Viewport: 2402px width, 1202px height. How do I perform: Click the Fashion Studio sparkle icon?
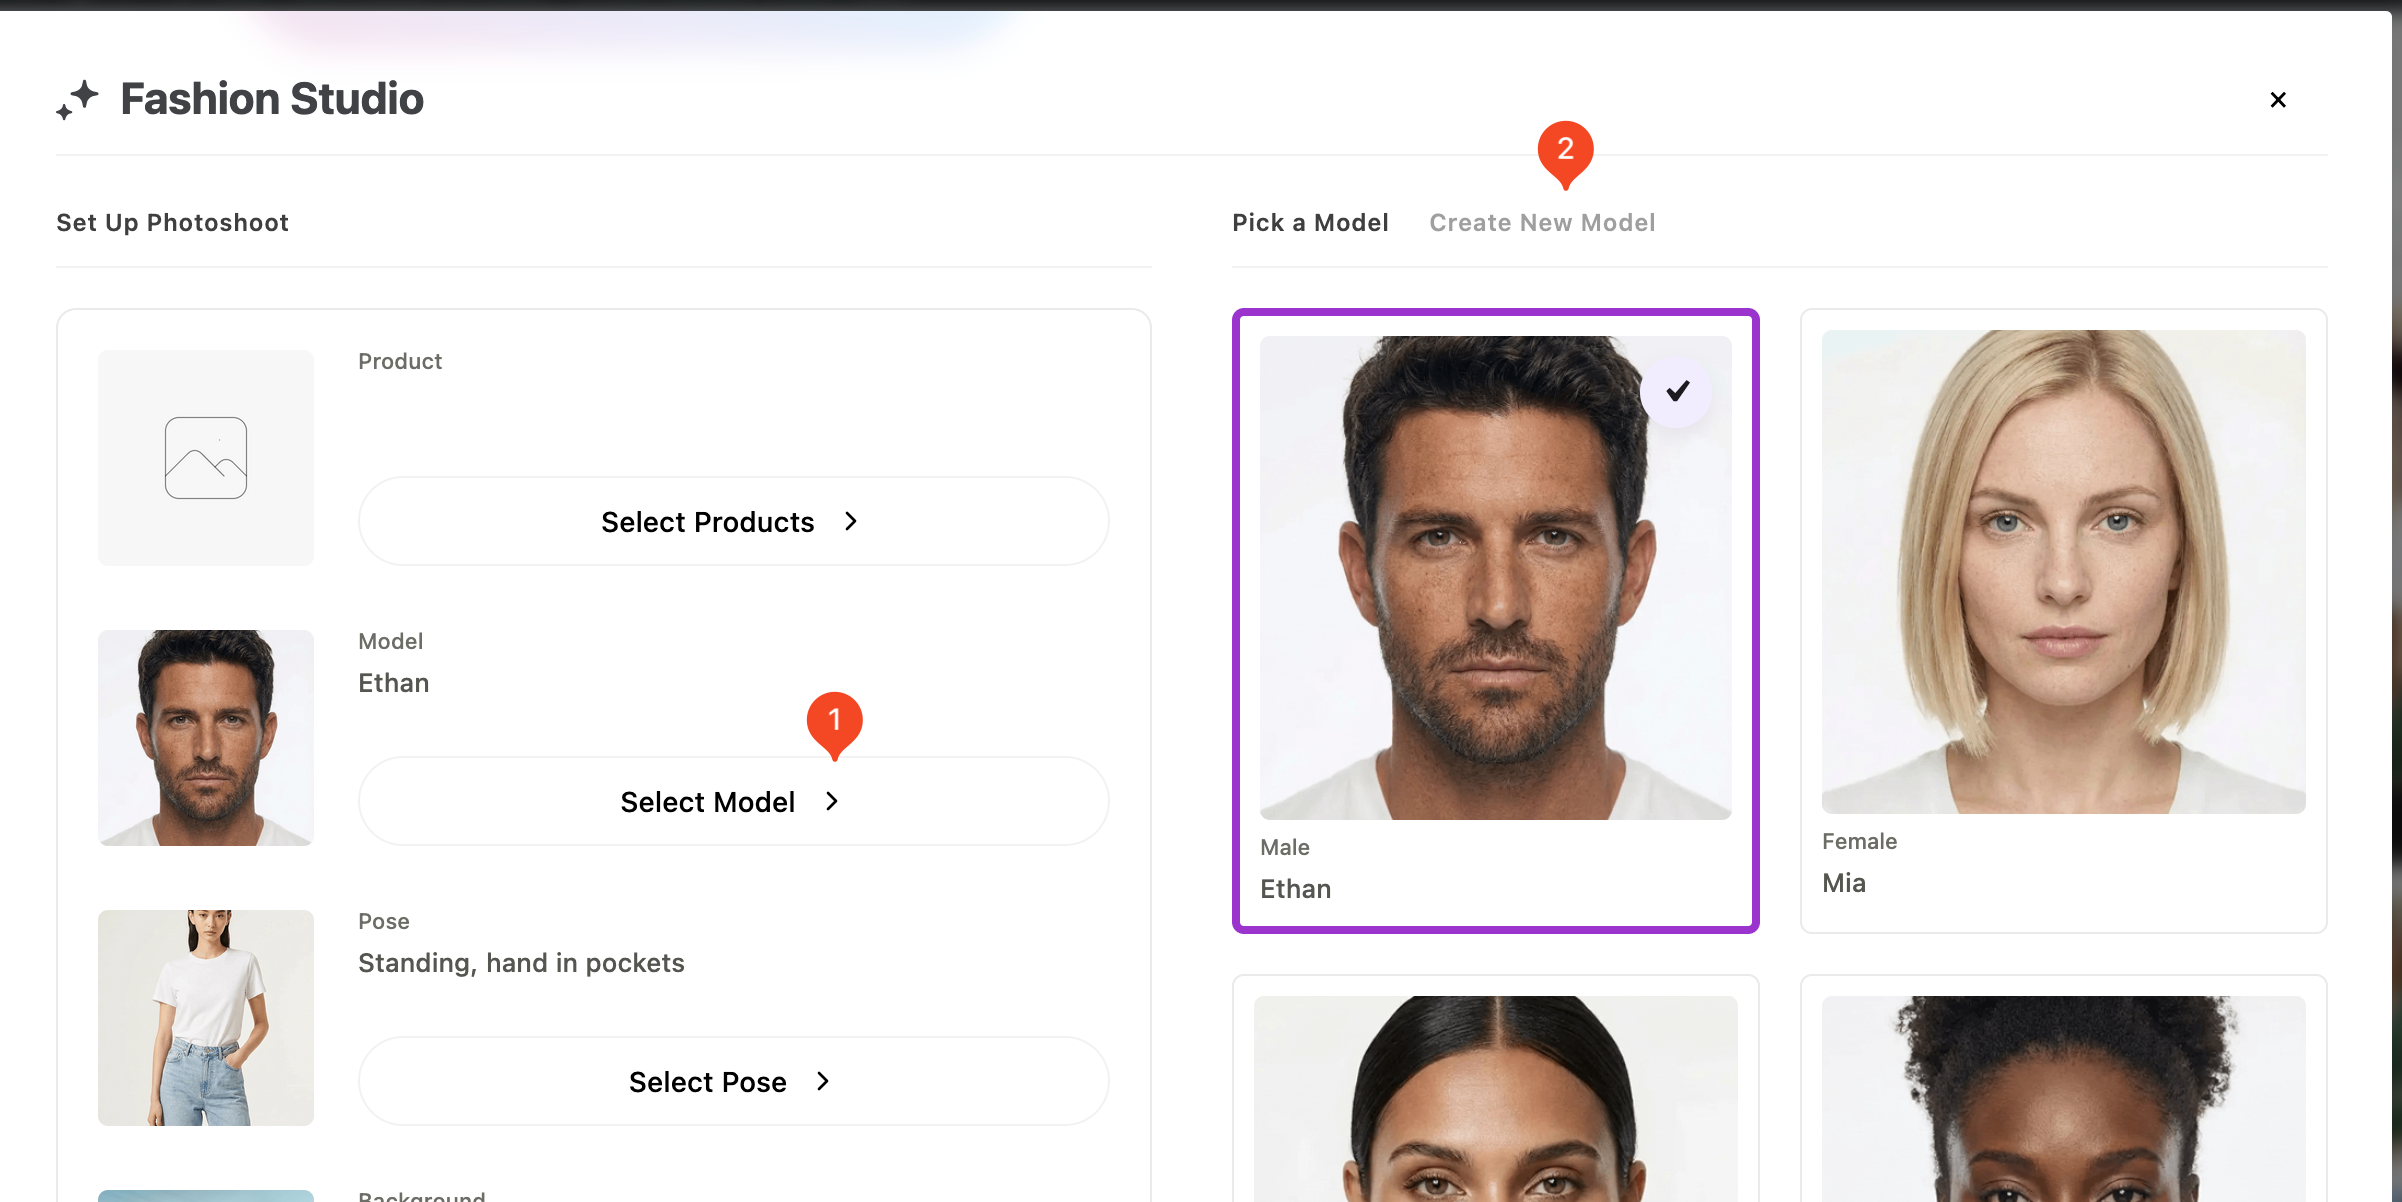(77, 99)
